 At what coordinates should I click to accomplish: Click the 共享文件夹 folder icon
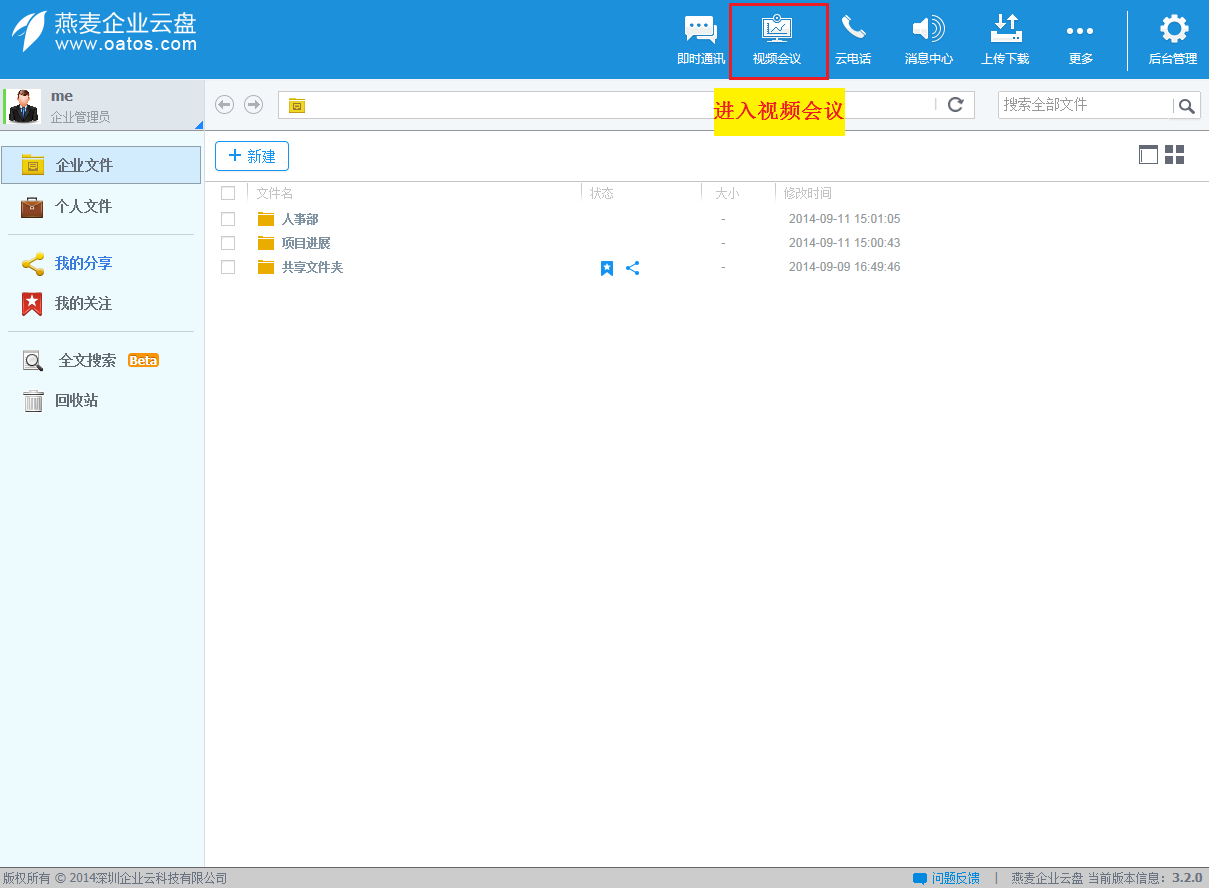266,267
